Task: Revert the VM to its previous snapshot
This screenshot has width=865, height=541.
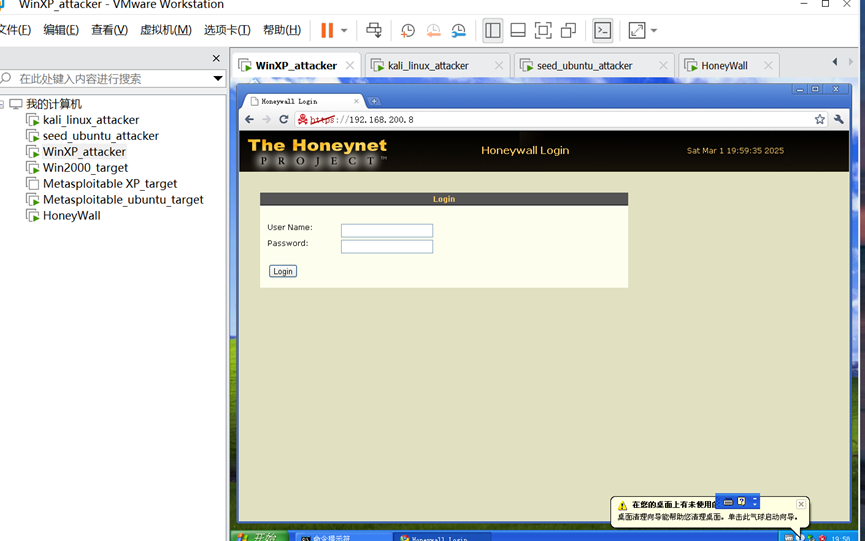Action: pyautogui.click(x=434, y=30)
